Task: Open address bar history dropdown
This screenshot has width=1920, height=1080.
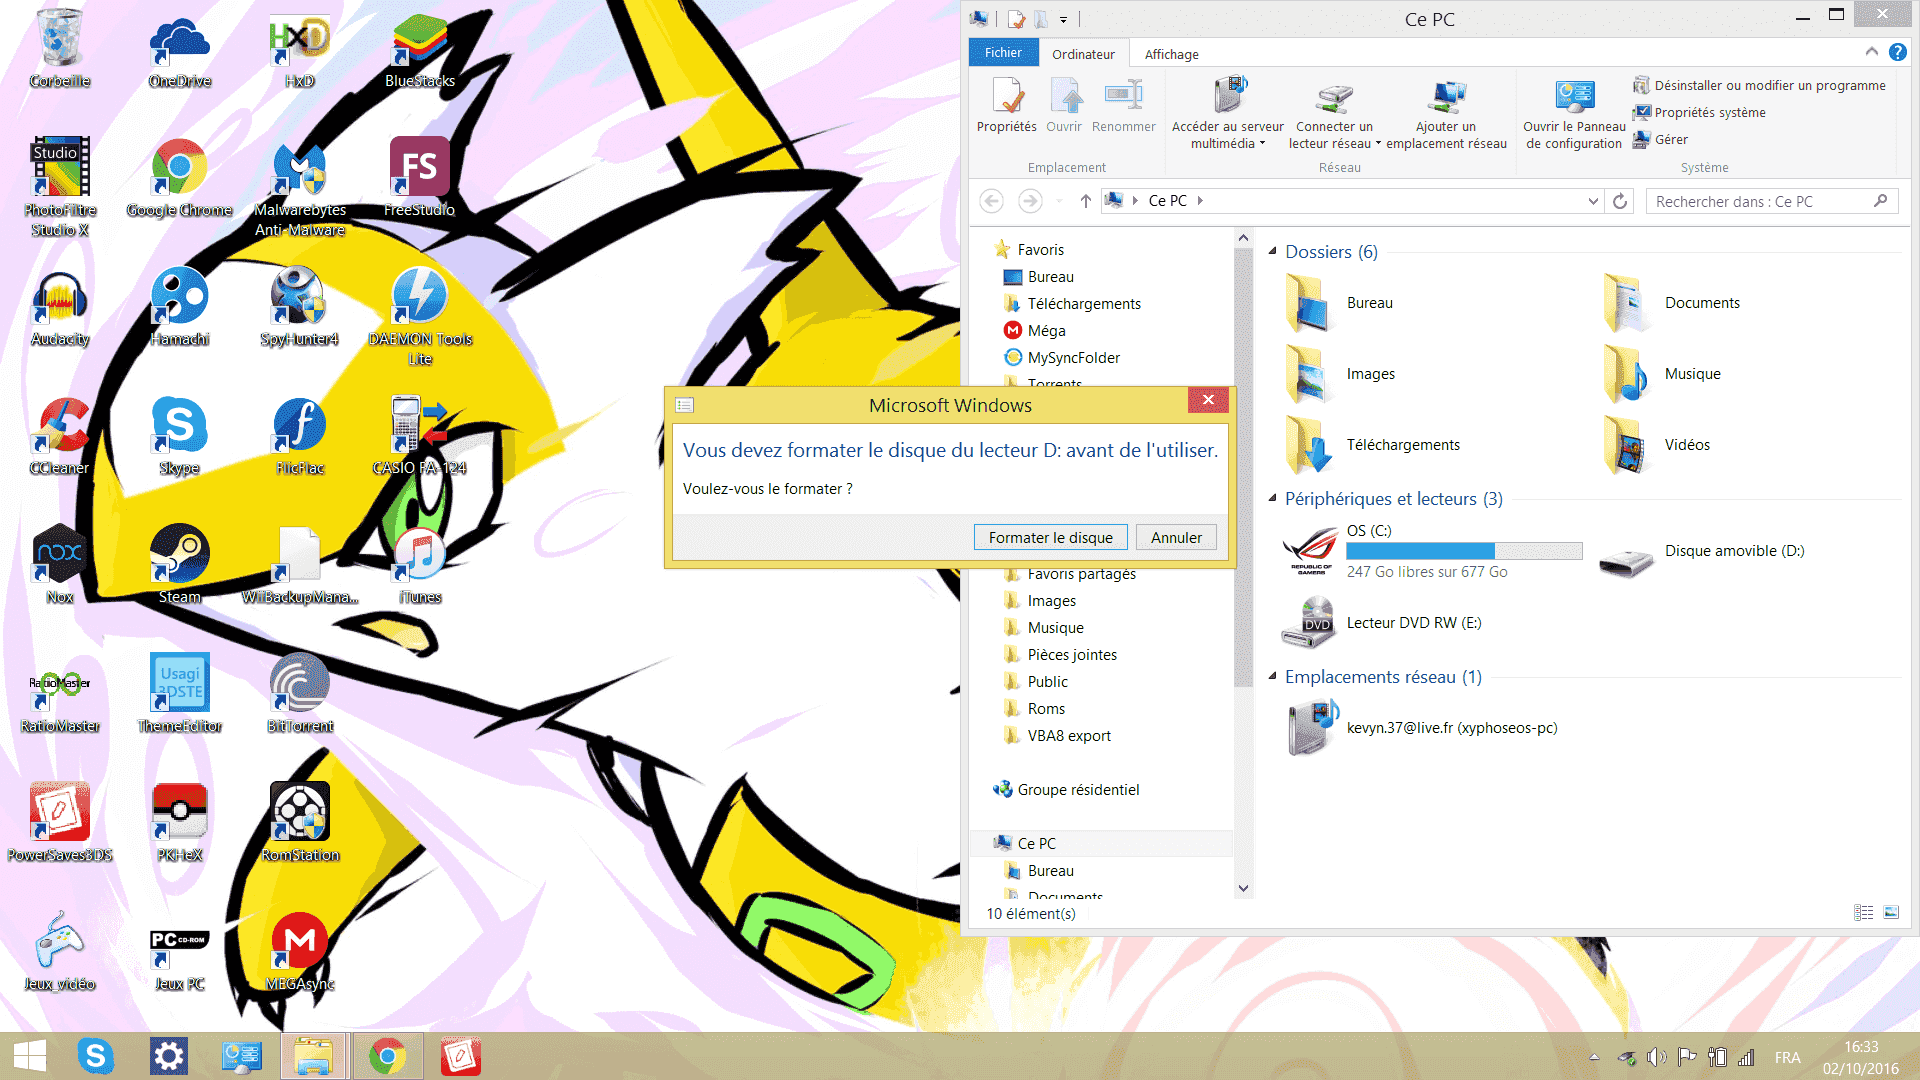Action: (1593, 201)
